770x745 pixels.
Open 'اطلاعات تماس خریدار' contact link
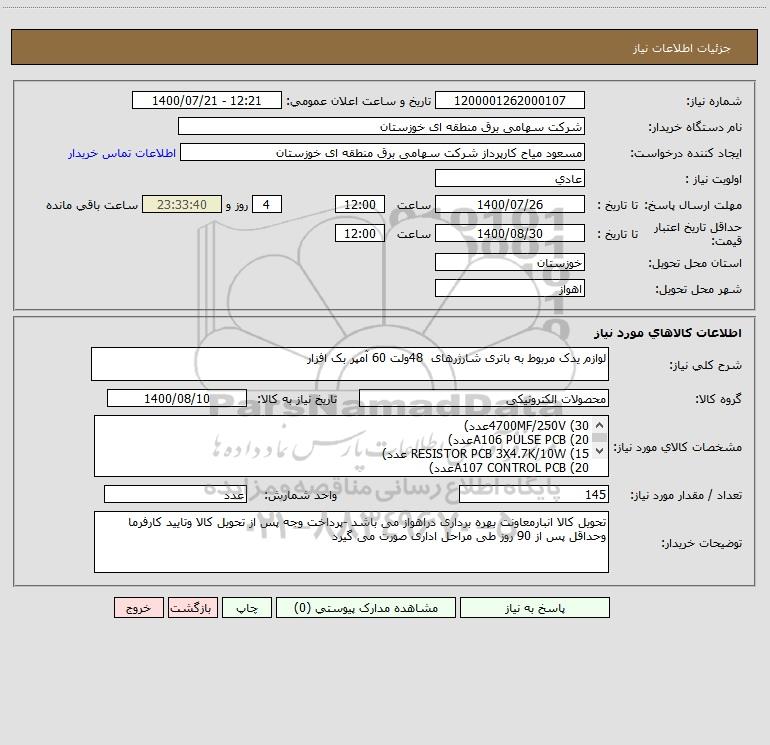pos(122,153)
